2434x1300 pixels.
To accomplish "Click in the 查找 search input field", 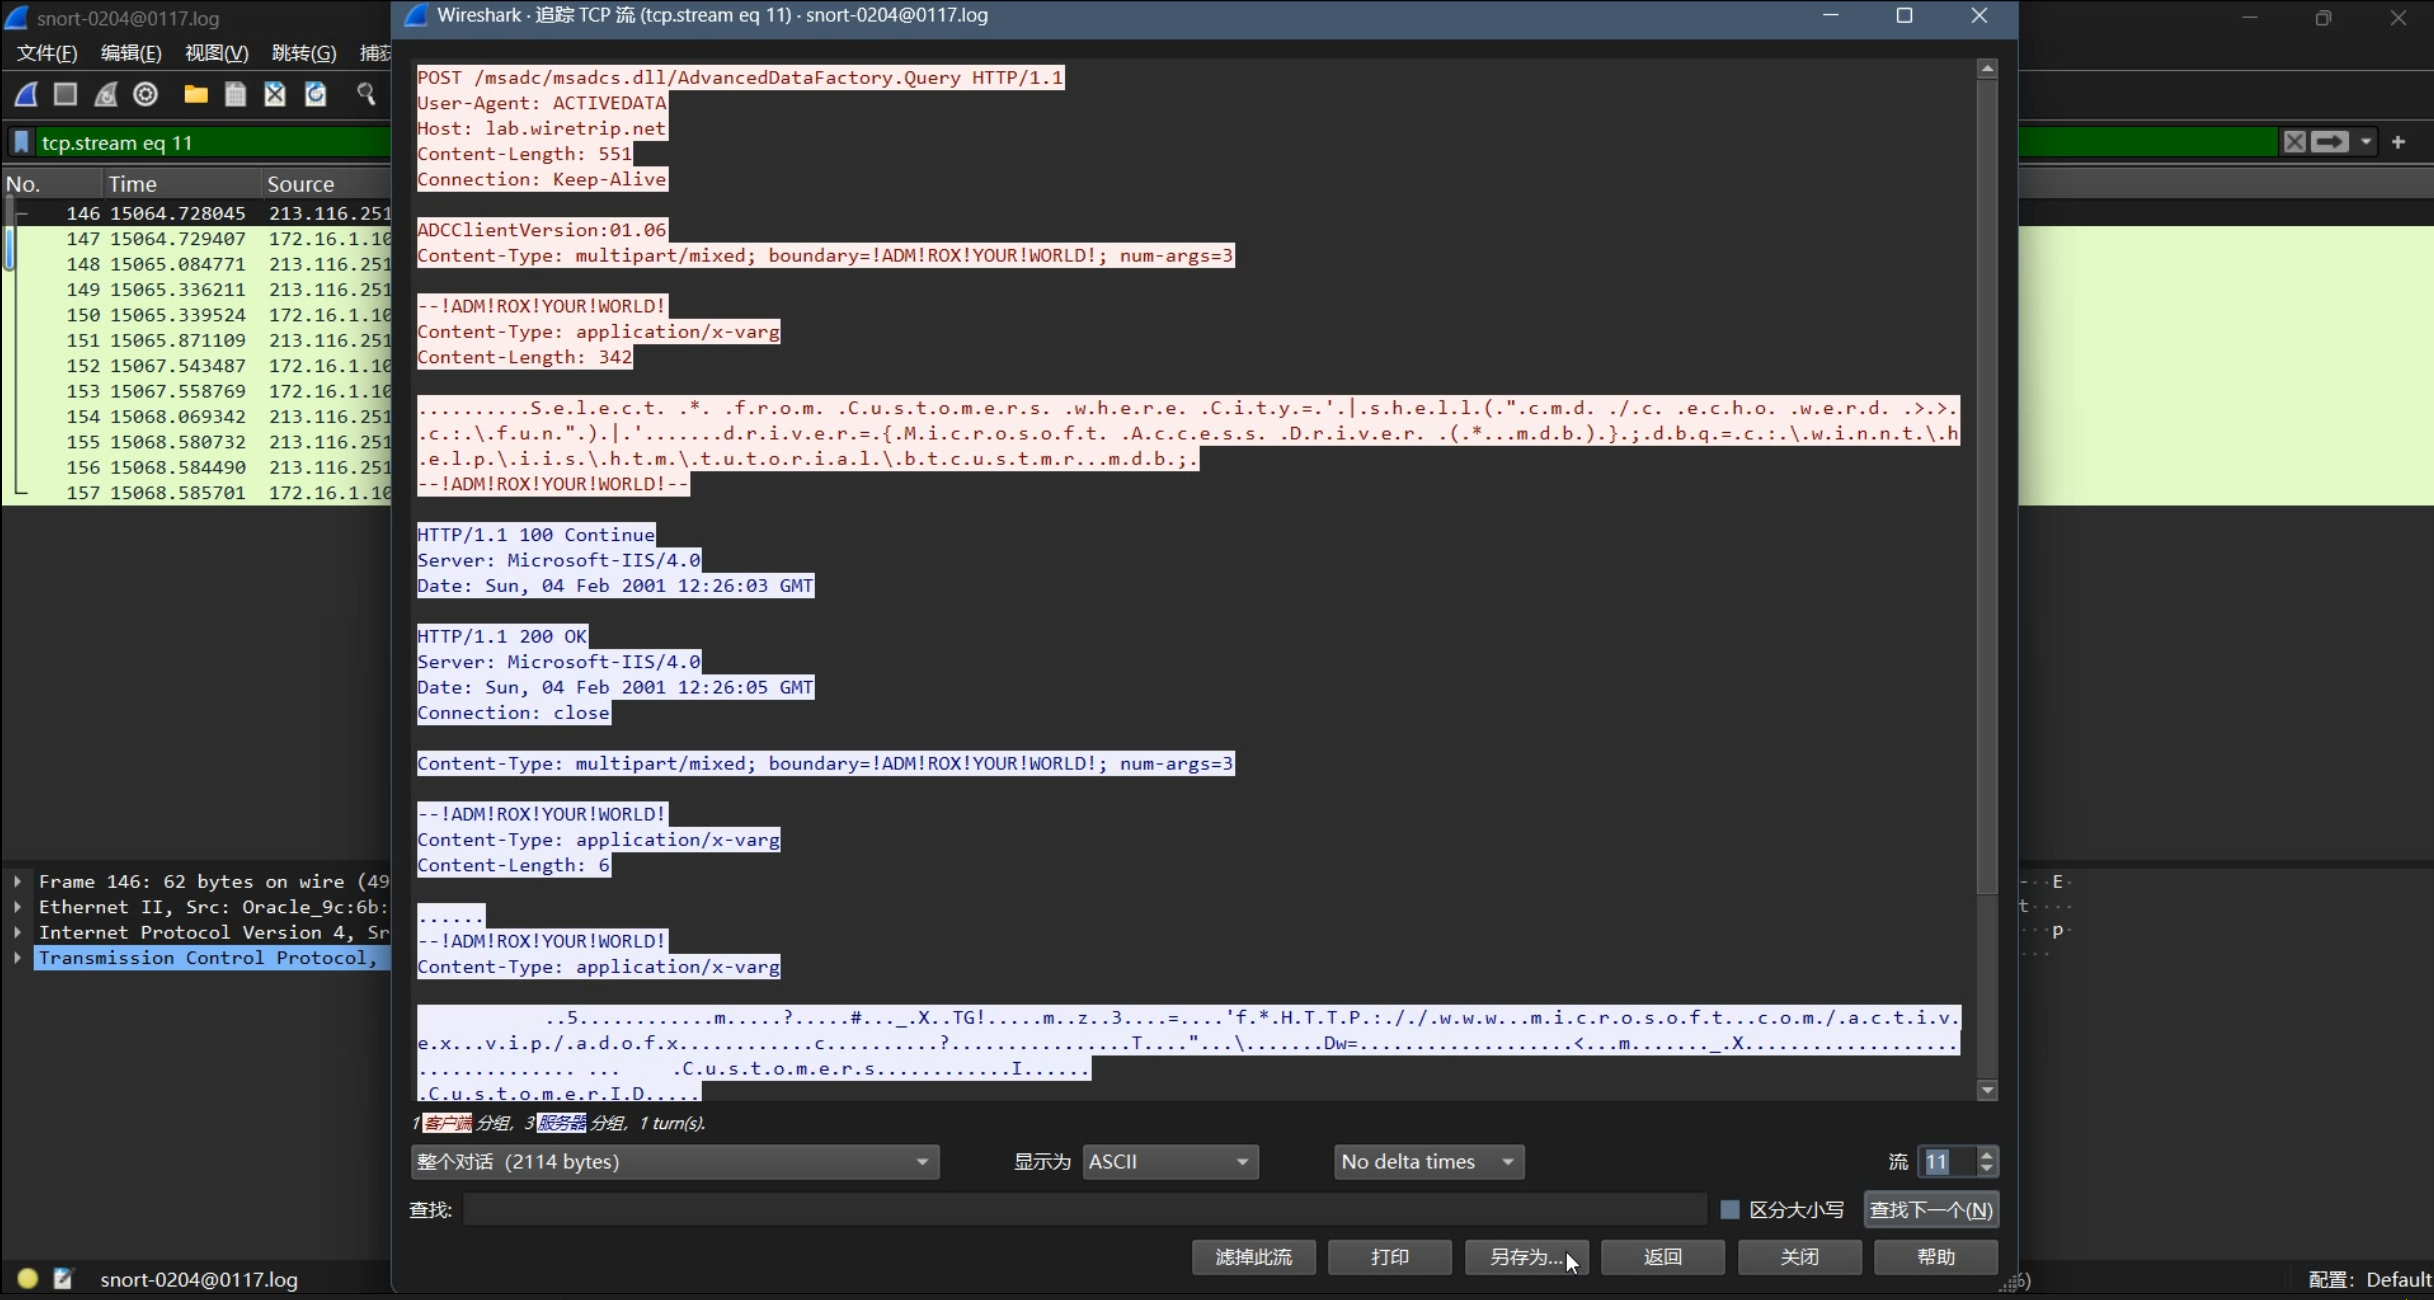I will (x=1084, y=1209).
